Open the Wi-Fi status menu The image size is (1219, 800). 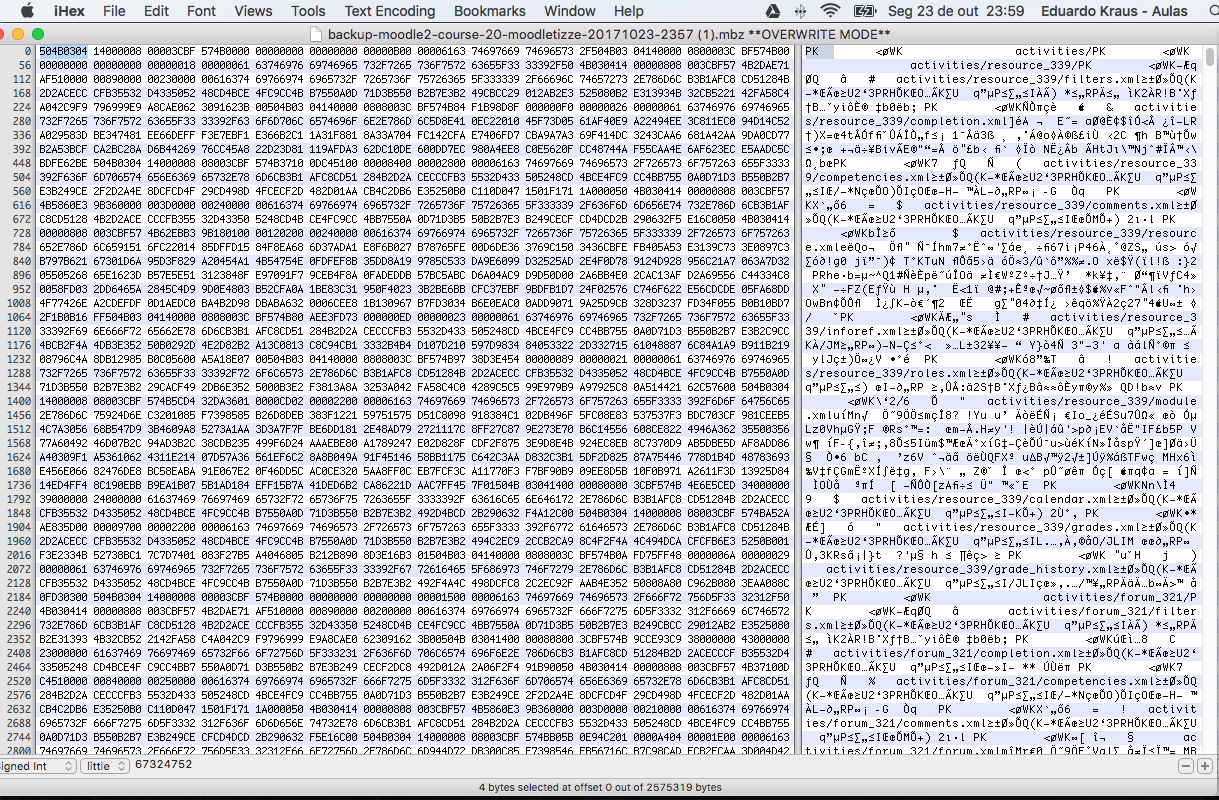(830, 11)
